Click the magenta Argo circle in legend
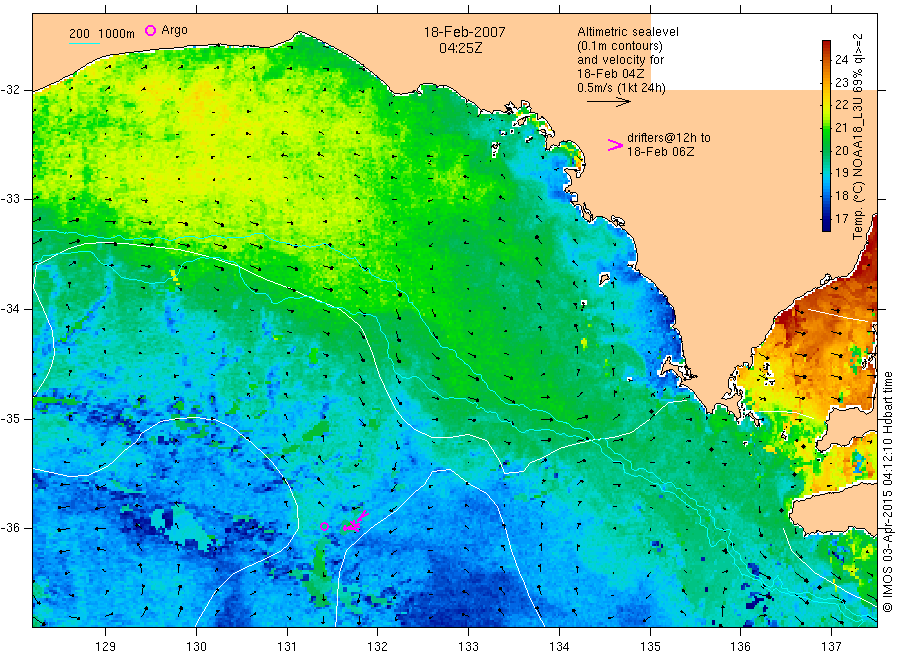This screenshot has height=660, width=900. (150, 30)
